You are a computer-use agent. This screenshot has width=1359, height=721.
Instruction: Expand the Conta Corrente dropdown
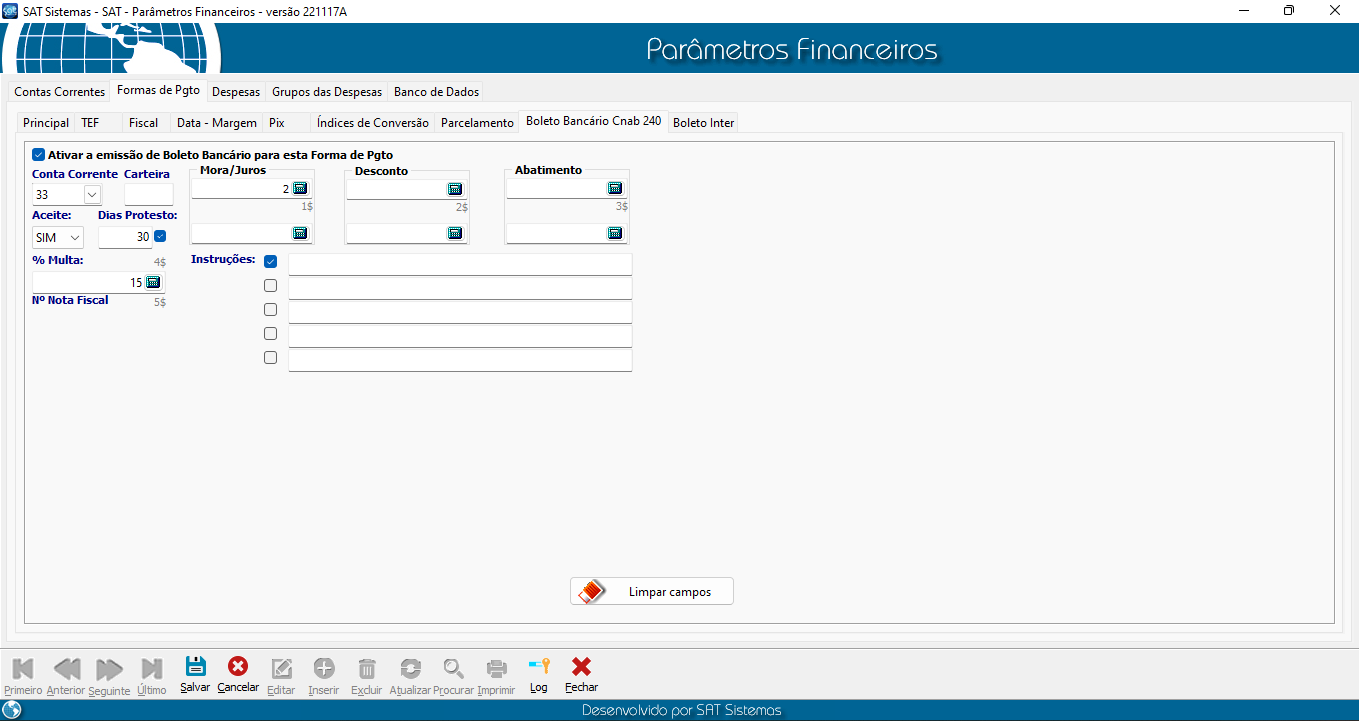click(x=92, y=194)
